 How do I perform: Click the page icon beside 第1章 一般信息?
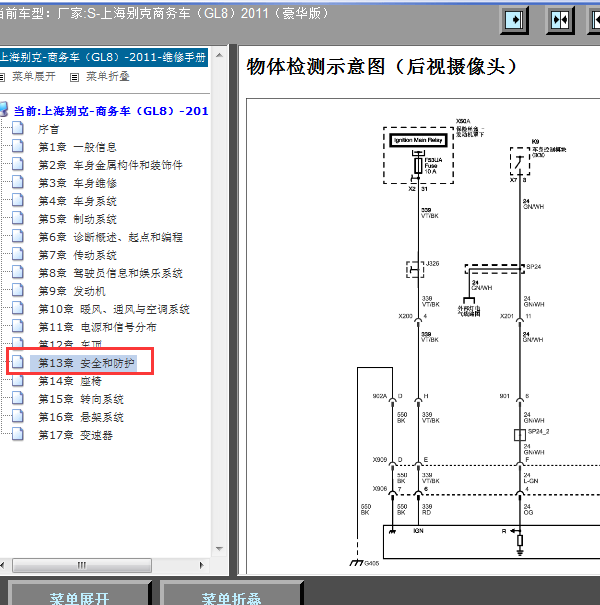point(18,146)
